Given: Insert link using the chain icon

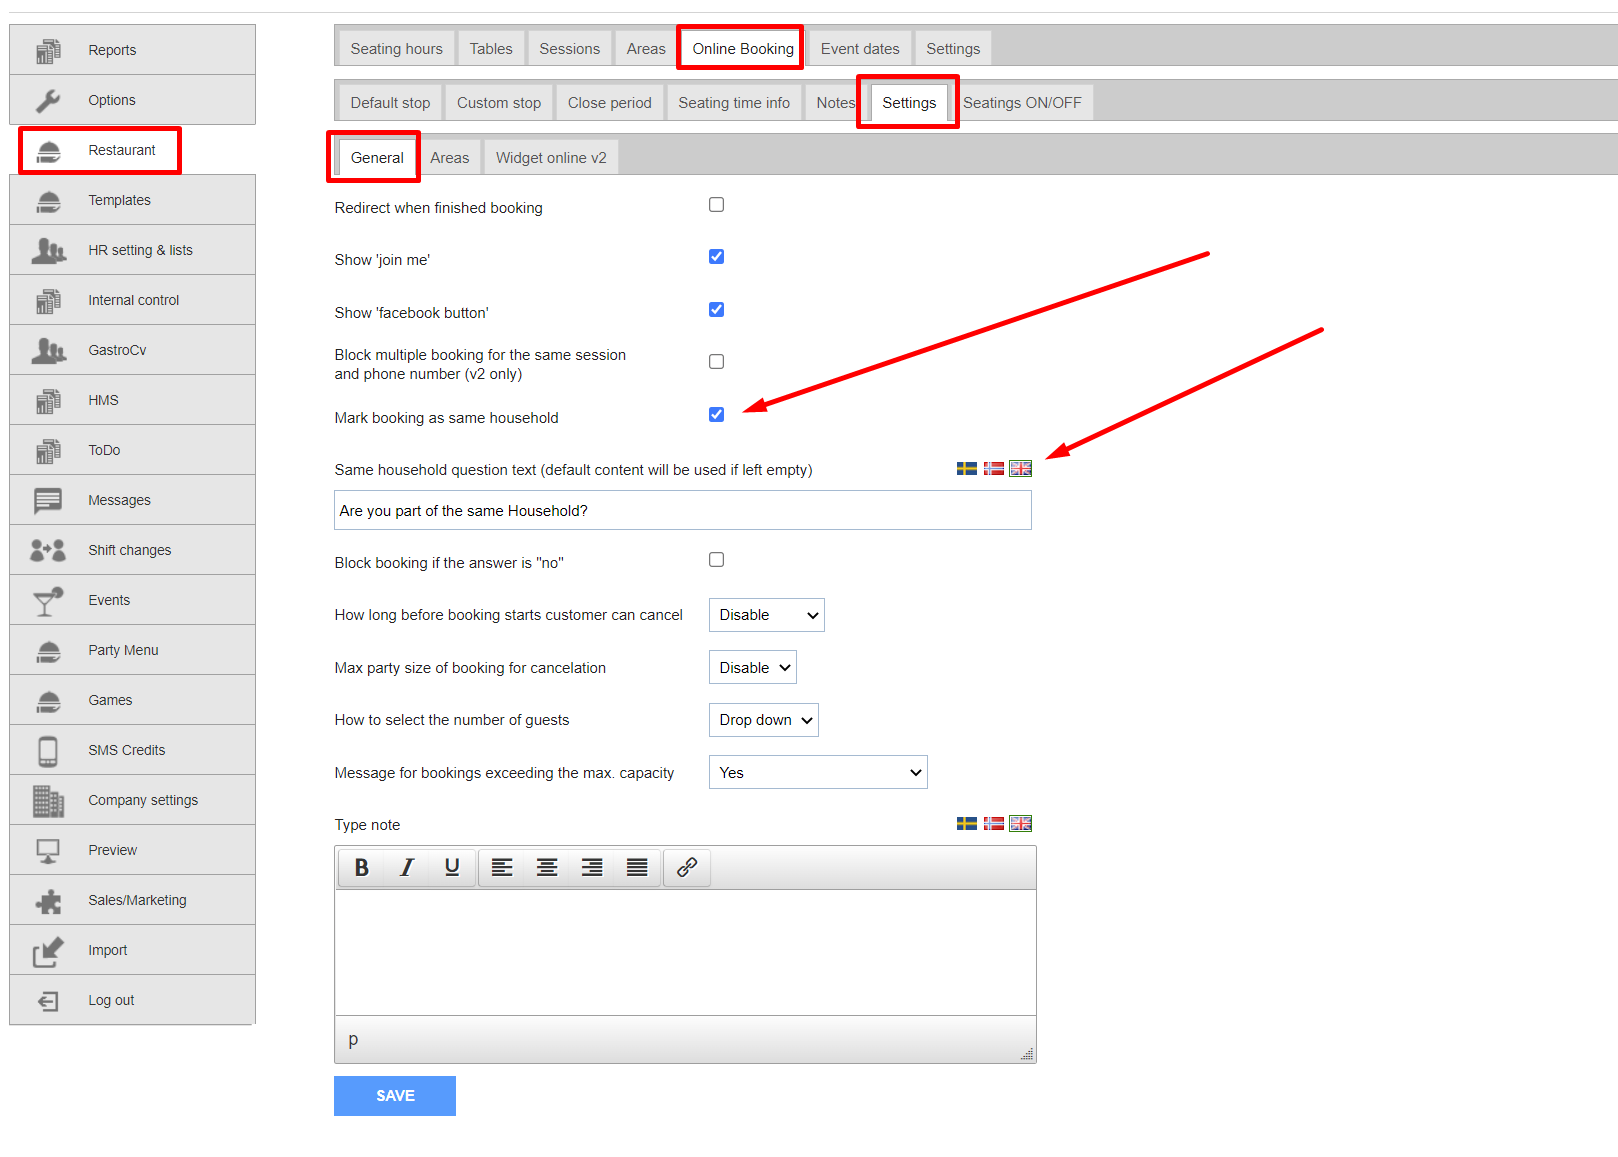Looking at the screenshot, I should [687, 868].
